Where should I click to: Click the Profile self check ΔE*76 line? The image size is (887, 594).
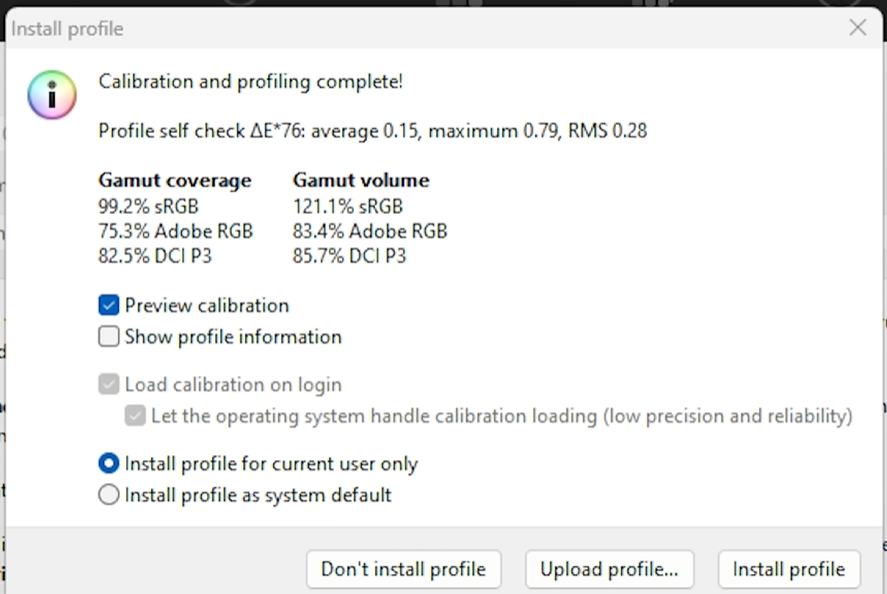point(372,130)
